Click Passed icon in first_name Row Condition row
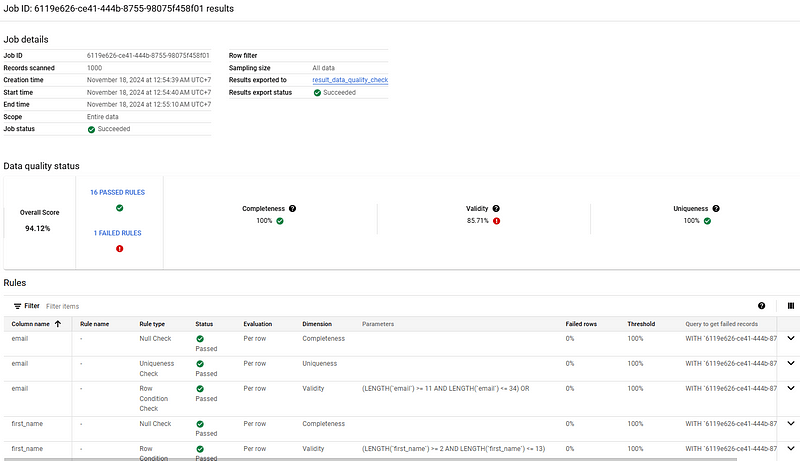 (x=200, y=449)
